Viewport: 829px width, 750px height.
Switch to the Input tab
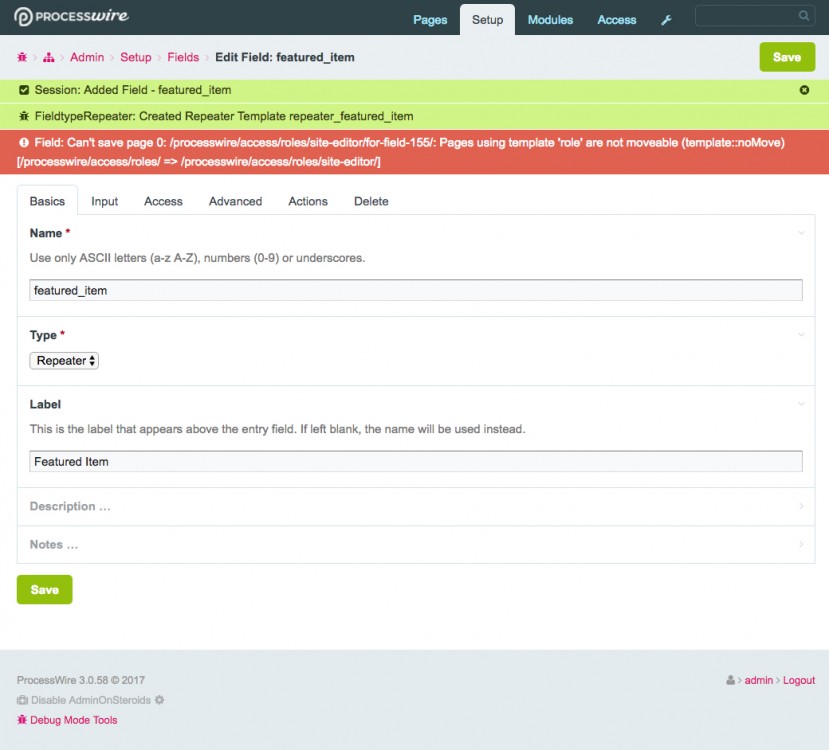pos(105,201)
